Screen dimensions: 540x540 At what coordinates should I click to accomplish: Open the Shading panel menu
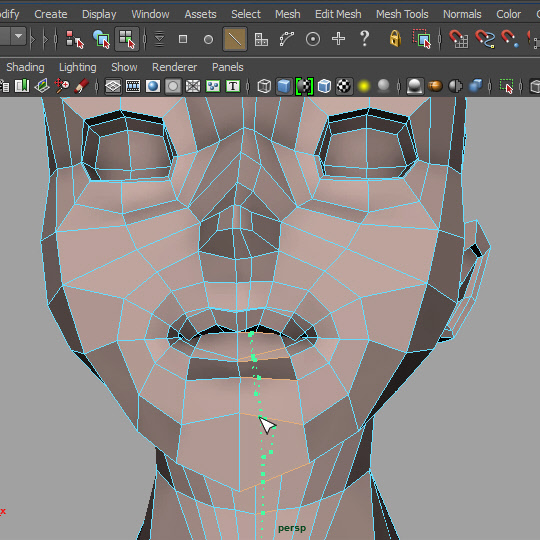tap(25, 67)
